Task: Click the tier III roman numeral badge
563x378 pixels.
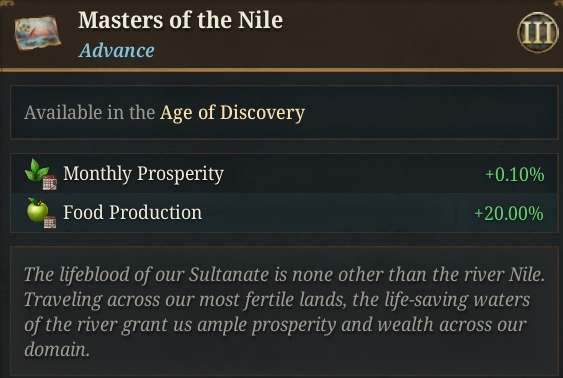Action: click(x=538, y=33)
